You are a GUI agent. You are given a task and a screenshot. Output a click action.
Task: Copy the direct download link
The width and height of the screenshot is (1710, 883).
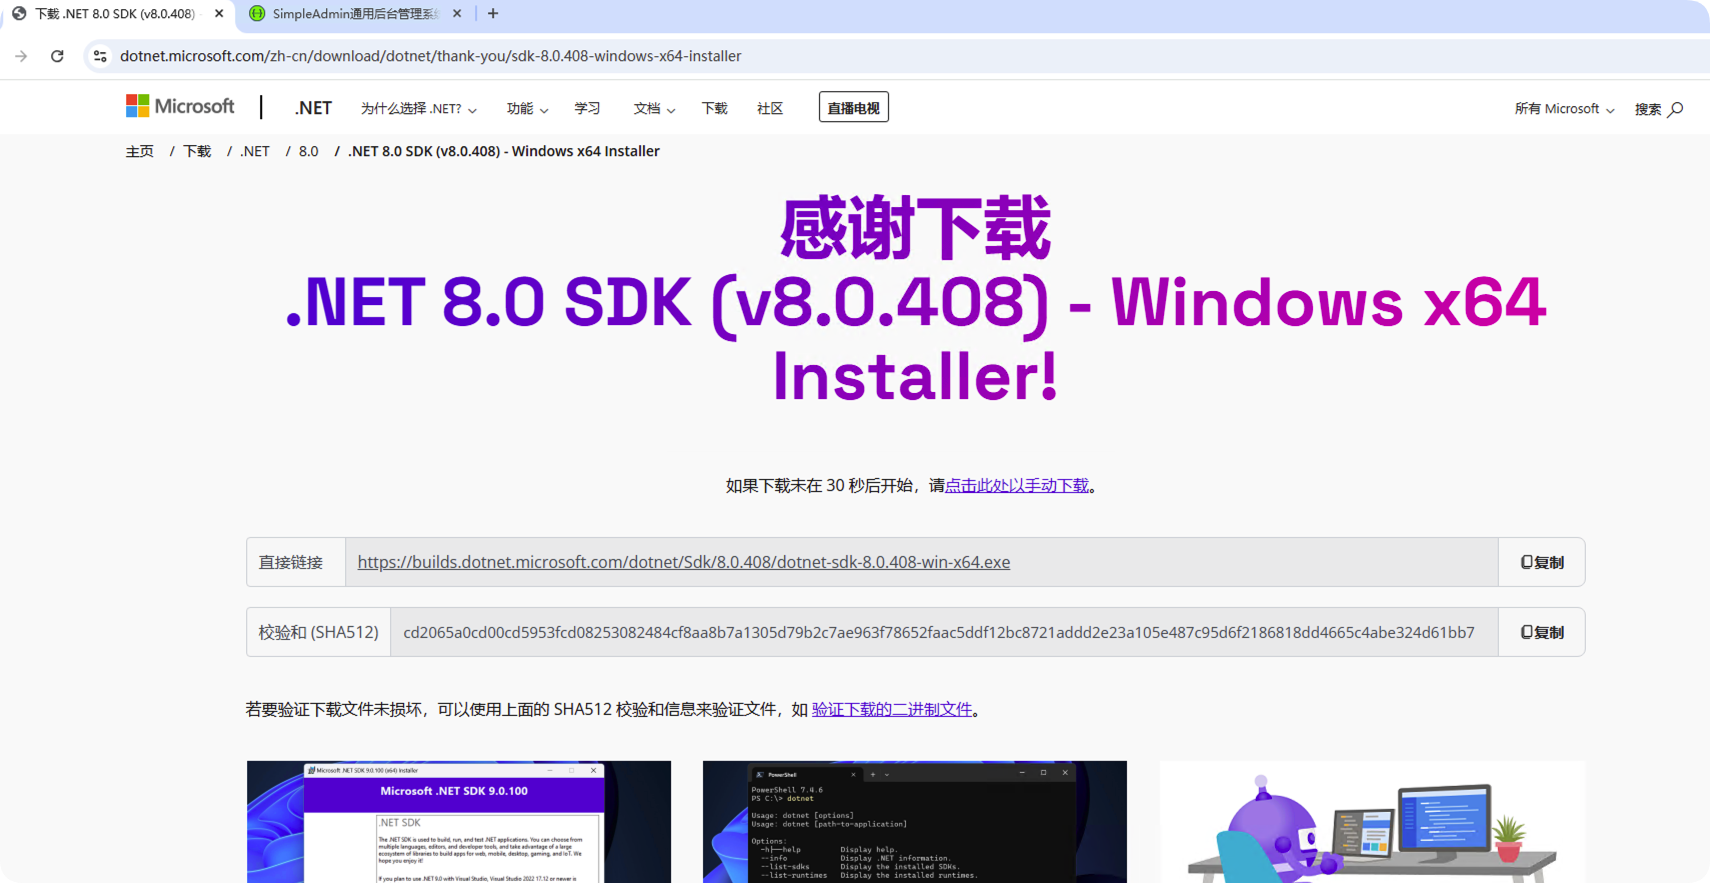1542,562
